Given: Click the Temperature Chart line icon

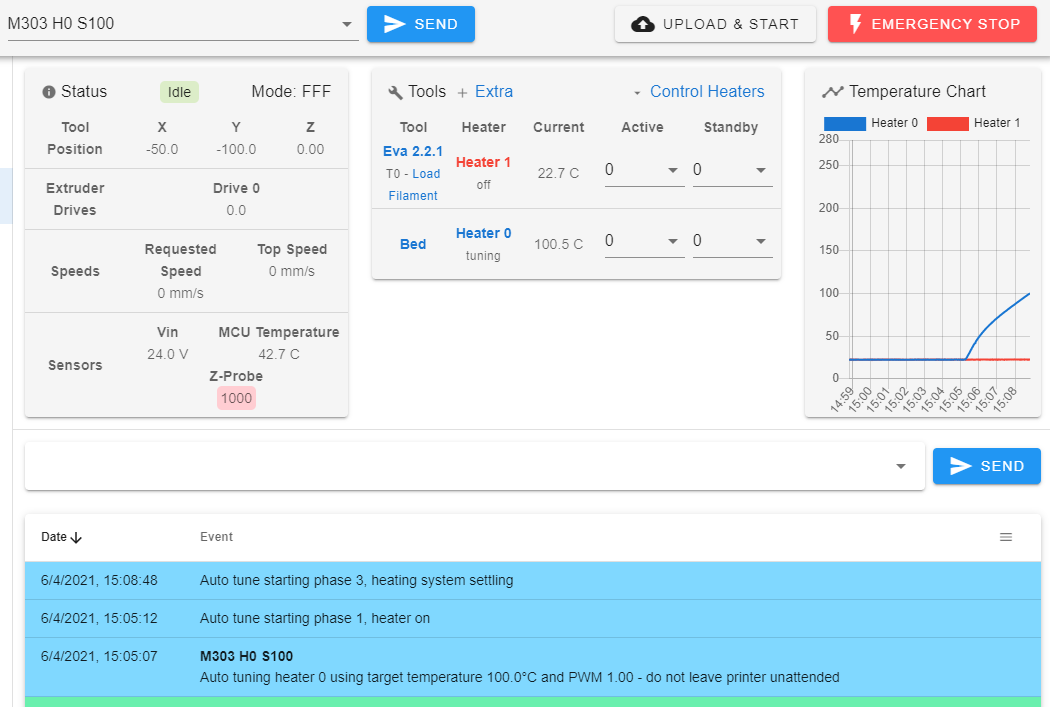Looking at the screenshot, I should tap(832, 92).
